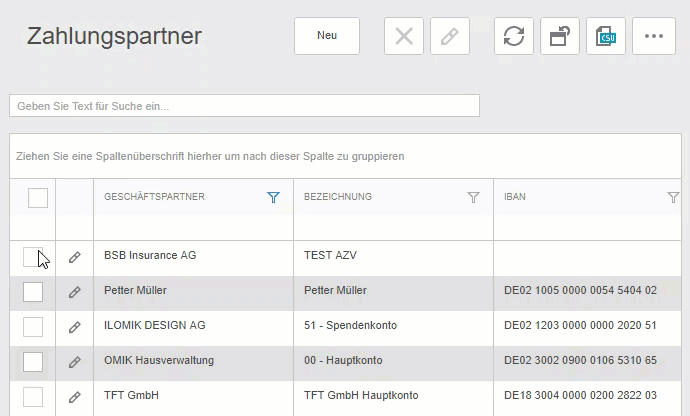Screen dimensions: 690x416
Task: Focus the search text field
Action: (244, 105)
